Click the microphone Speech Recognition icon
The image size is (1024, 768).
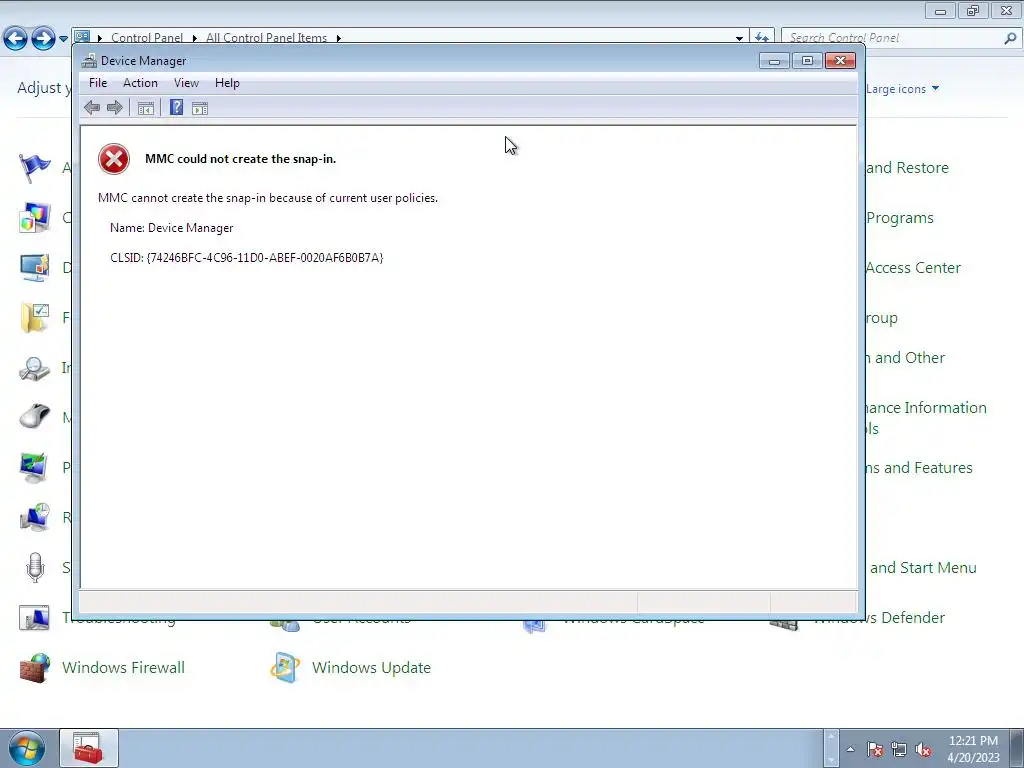tap(35, 568)
